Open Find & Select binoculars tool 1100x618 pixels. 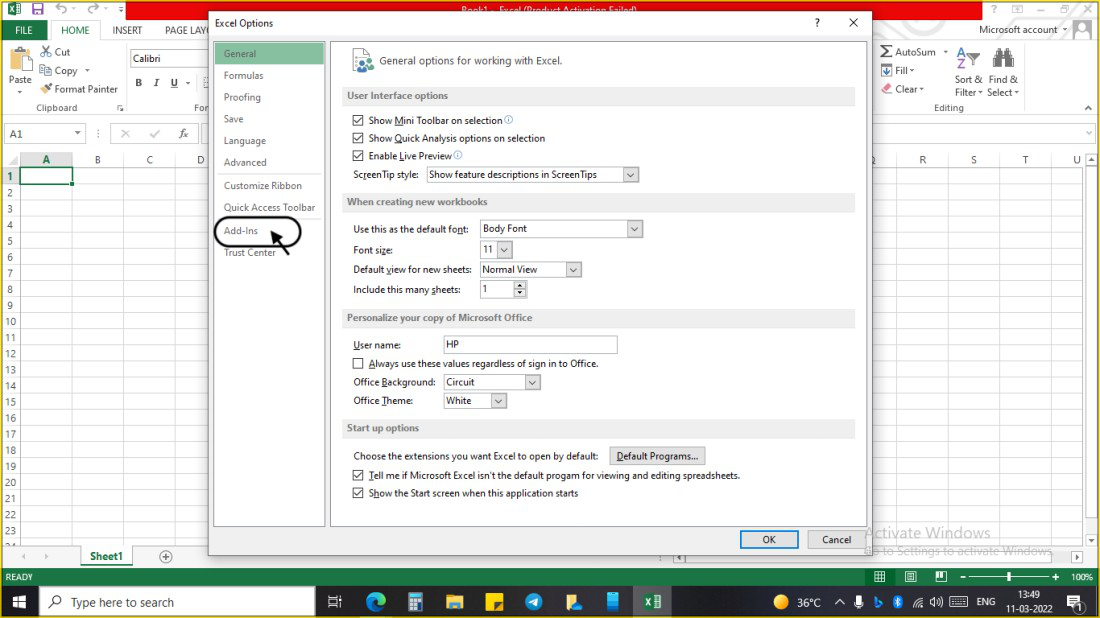coord(1003,73)
